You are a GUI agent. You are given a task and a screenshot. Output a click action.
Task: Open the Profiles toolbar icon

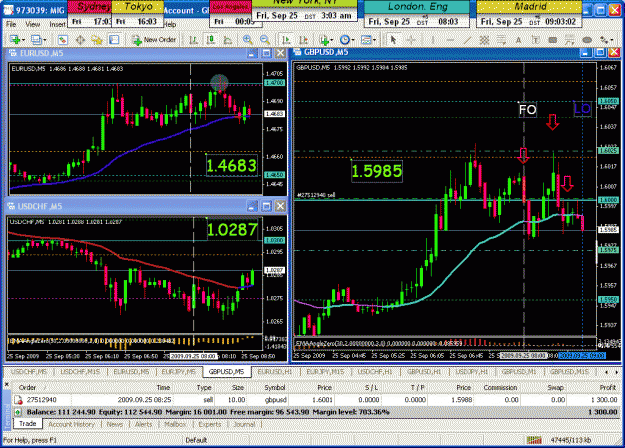point(35,39)
